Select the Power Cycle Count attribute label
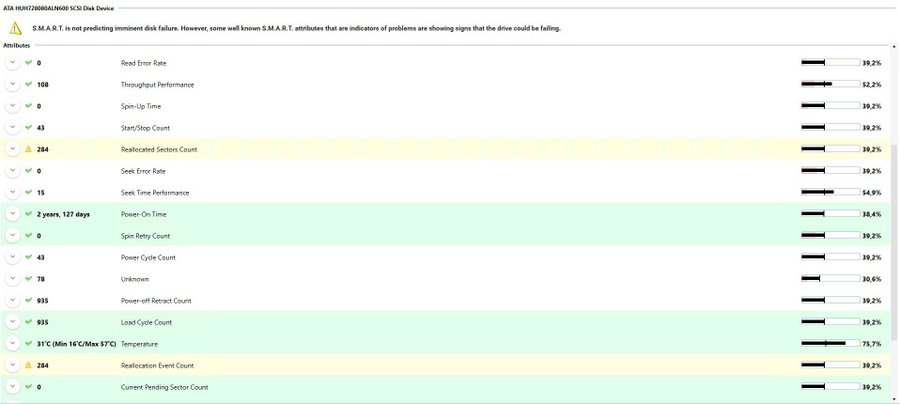The image size is (900, 404). (147, 257)
